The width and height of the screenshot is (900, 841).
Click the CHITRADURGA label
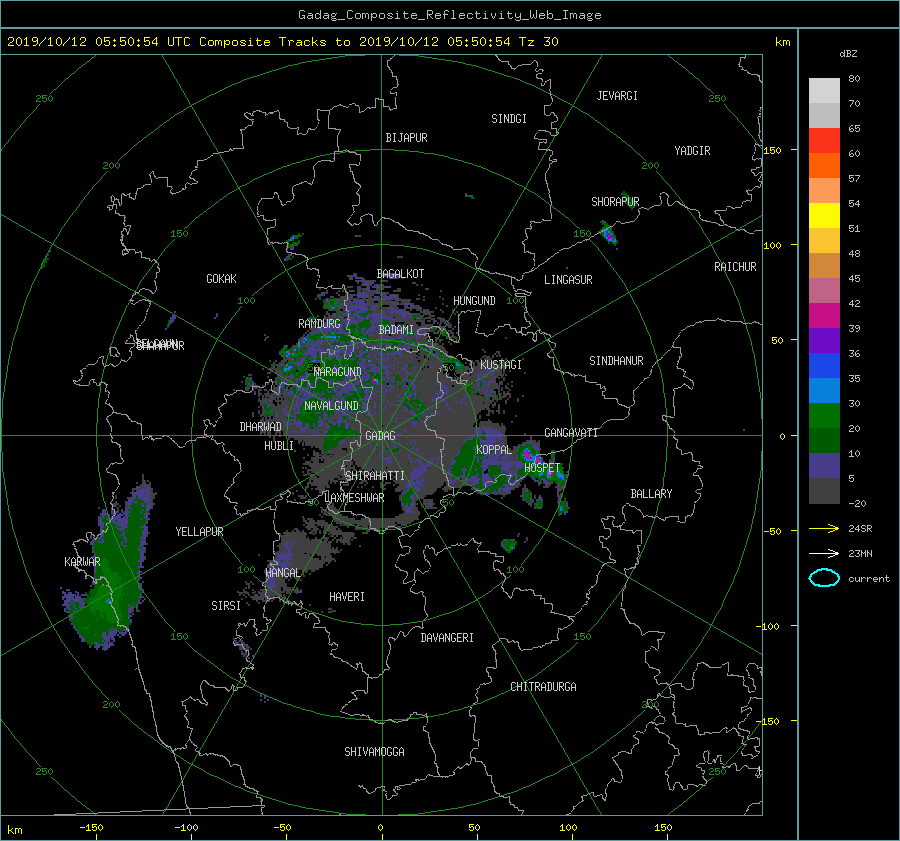pos(543,687)
